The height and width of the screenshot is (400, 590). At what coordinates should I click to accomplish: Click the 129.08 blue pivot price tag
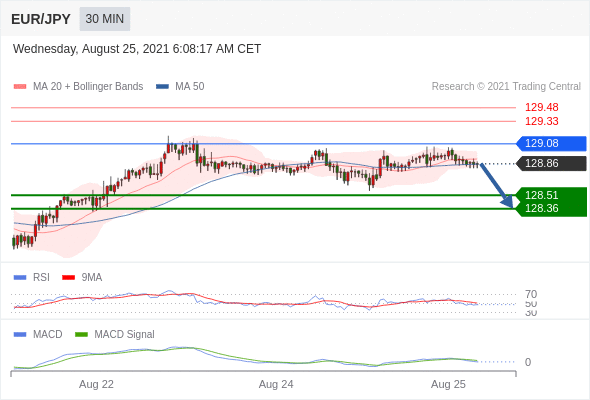(x=551, y=143)
